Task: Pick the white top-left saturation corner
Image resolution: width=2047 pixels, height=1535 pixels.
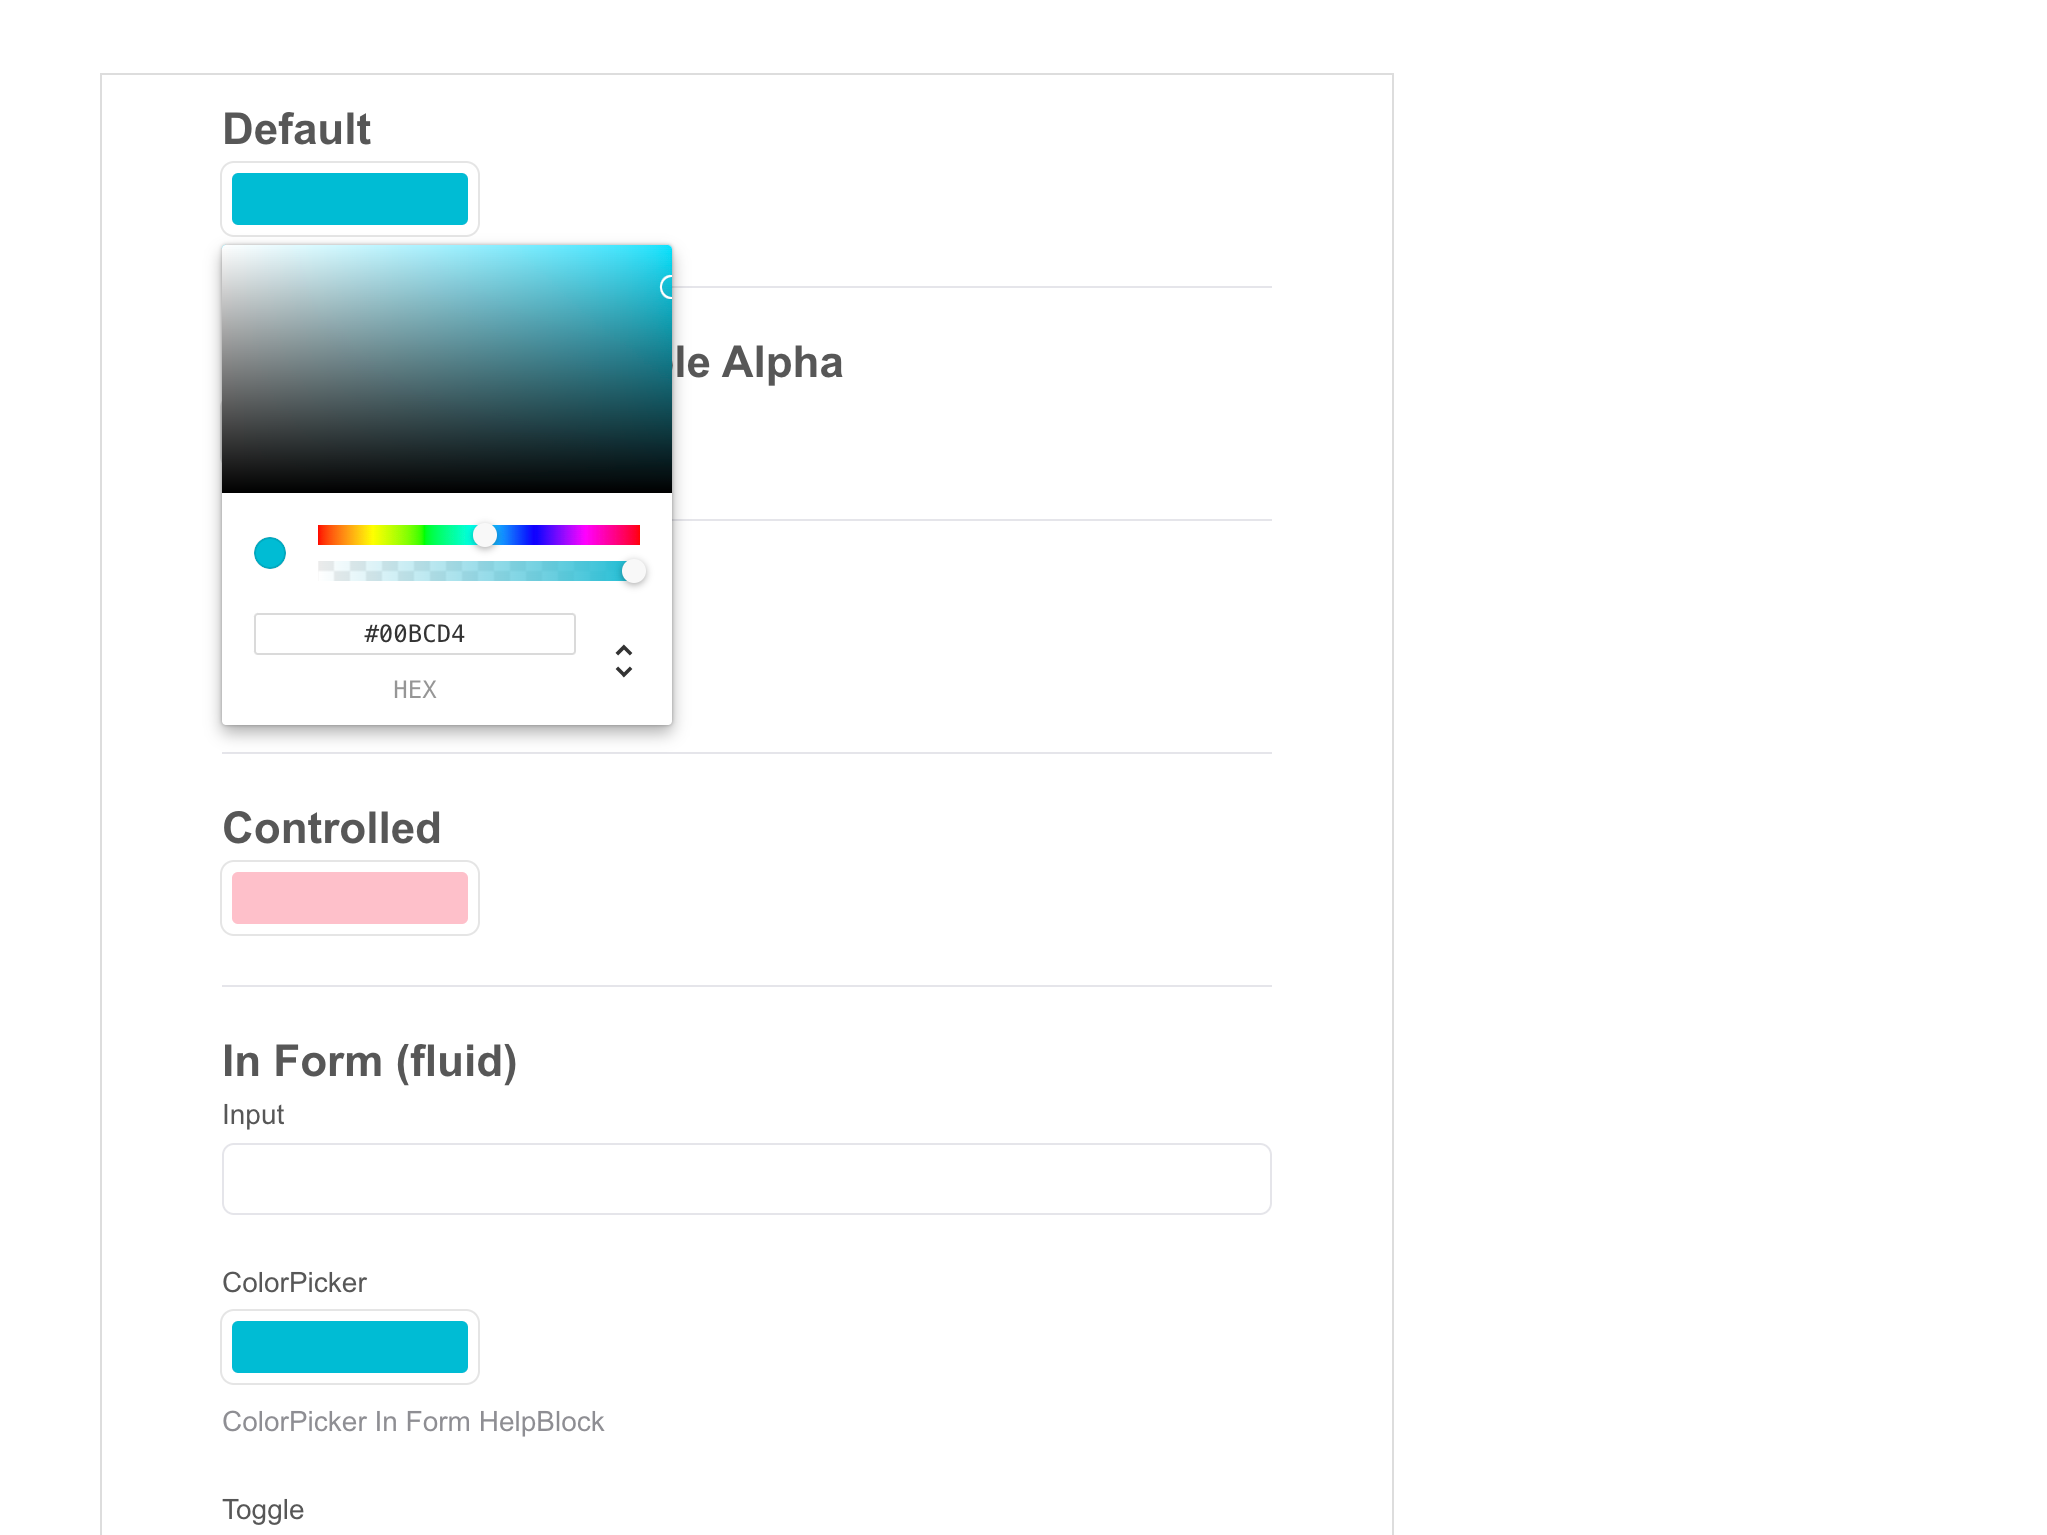Action: tap(226, 249)
